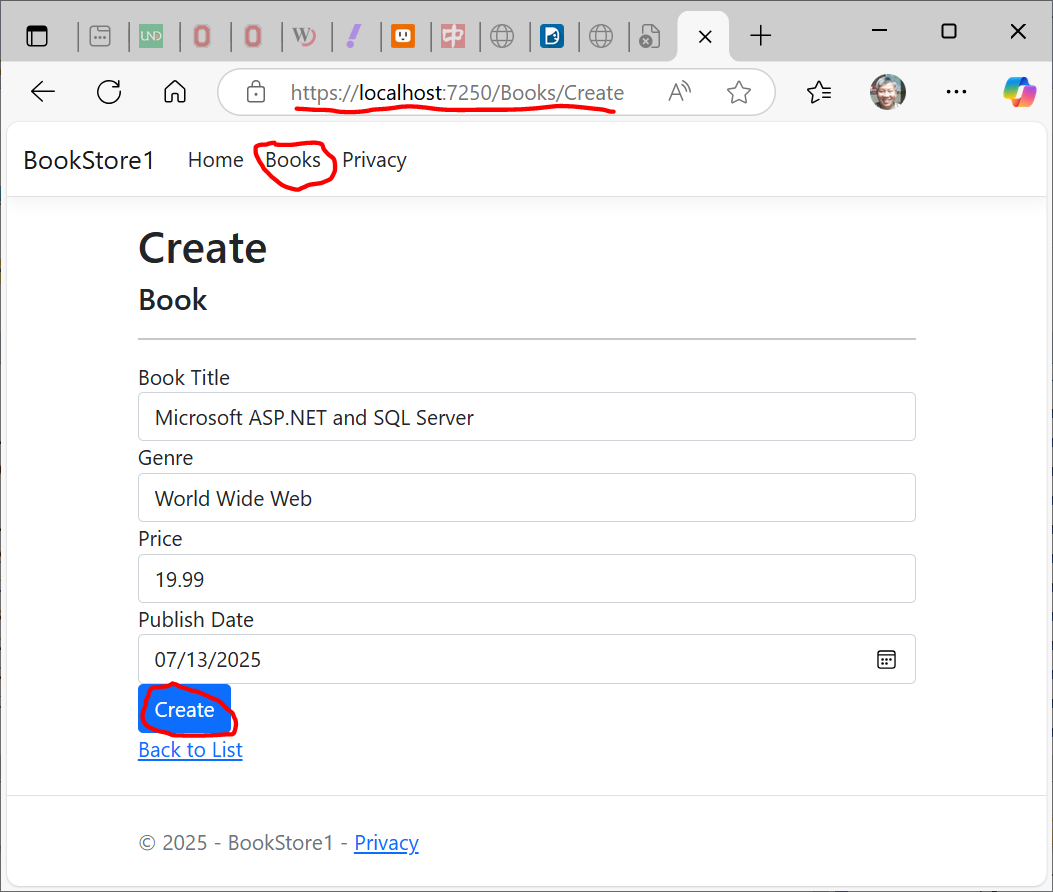Image resolution: width=1053 pixels, height=892 pixels.
Task: Add this page to favorites star
Action: click(739, 92)
